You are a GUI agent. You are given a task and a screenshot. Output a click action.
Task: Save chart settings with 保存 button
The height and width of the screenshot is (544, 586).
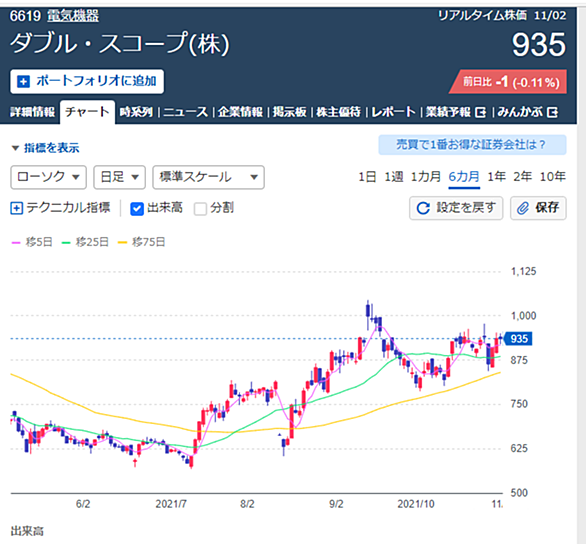[539, 208]
